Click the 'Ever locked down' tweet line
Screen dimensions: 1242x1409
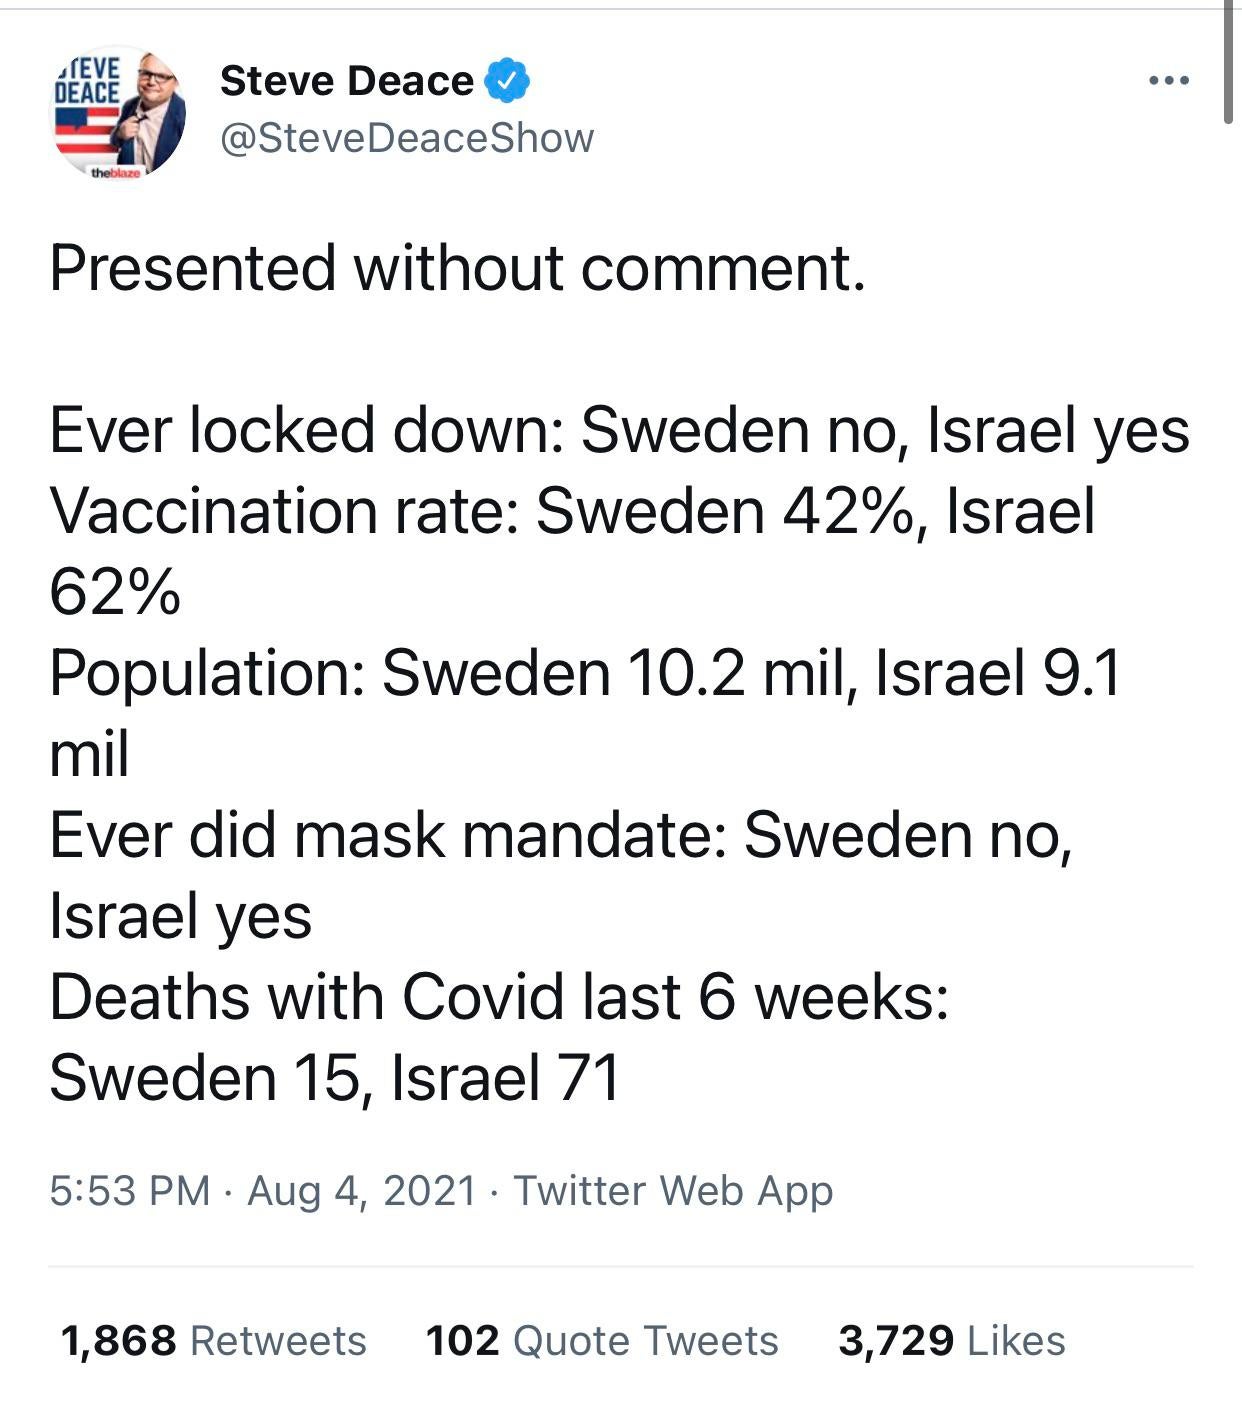tap(619, 431)
